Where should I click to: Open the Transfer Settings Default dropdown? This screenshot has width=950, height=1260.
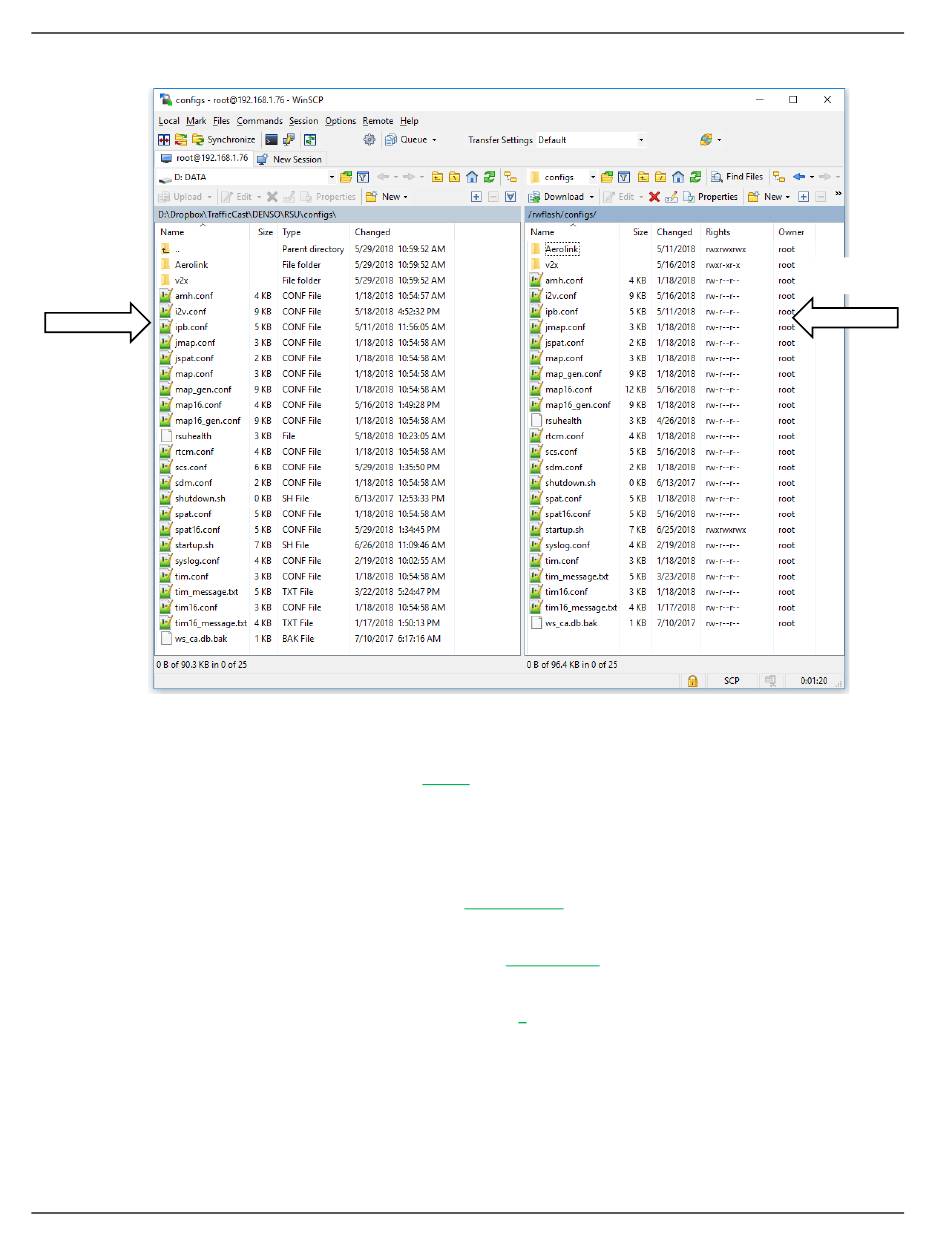591,140
